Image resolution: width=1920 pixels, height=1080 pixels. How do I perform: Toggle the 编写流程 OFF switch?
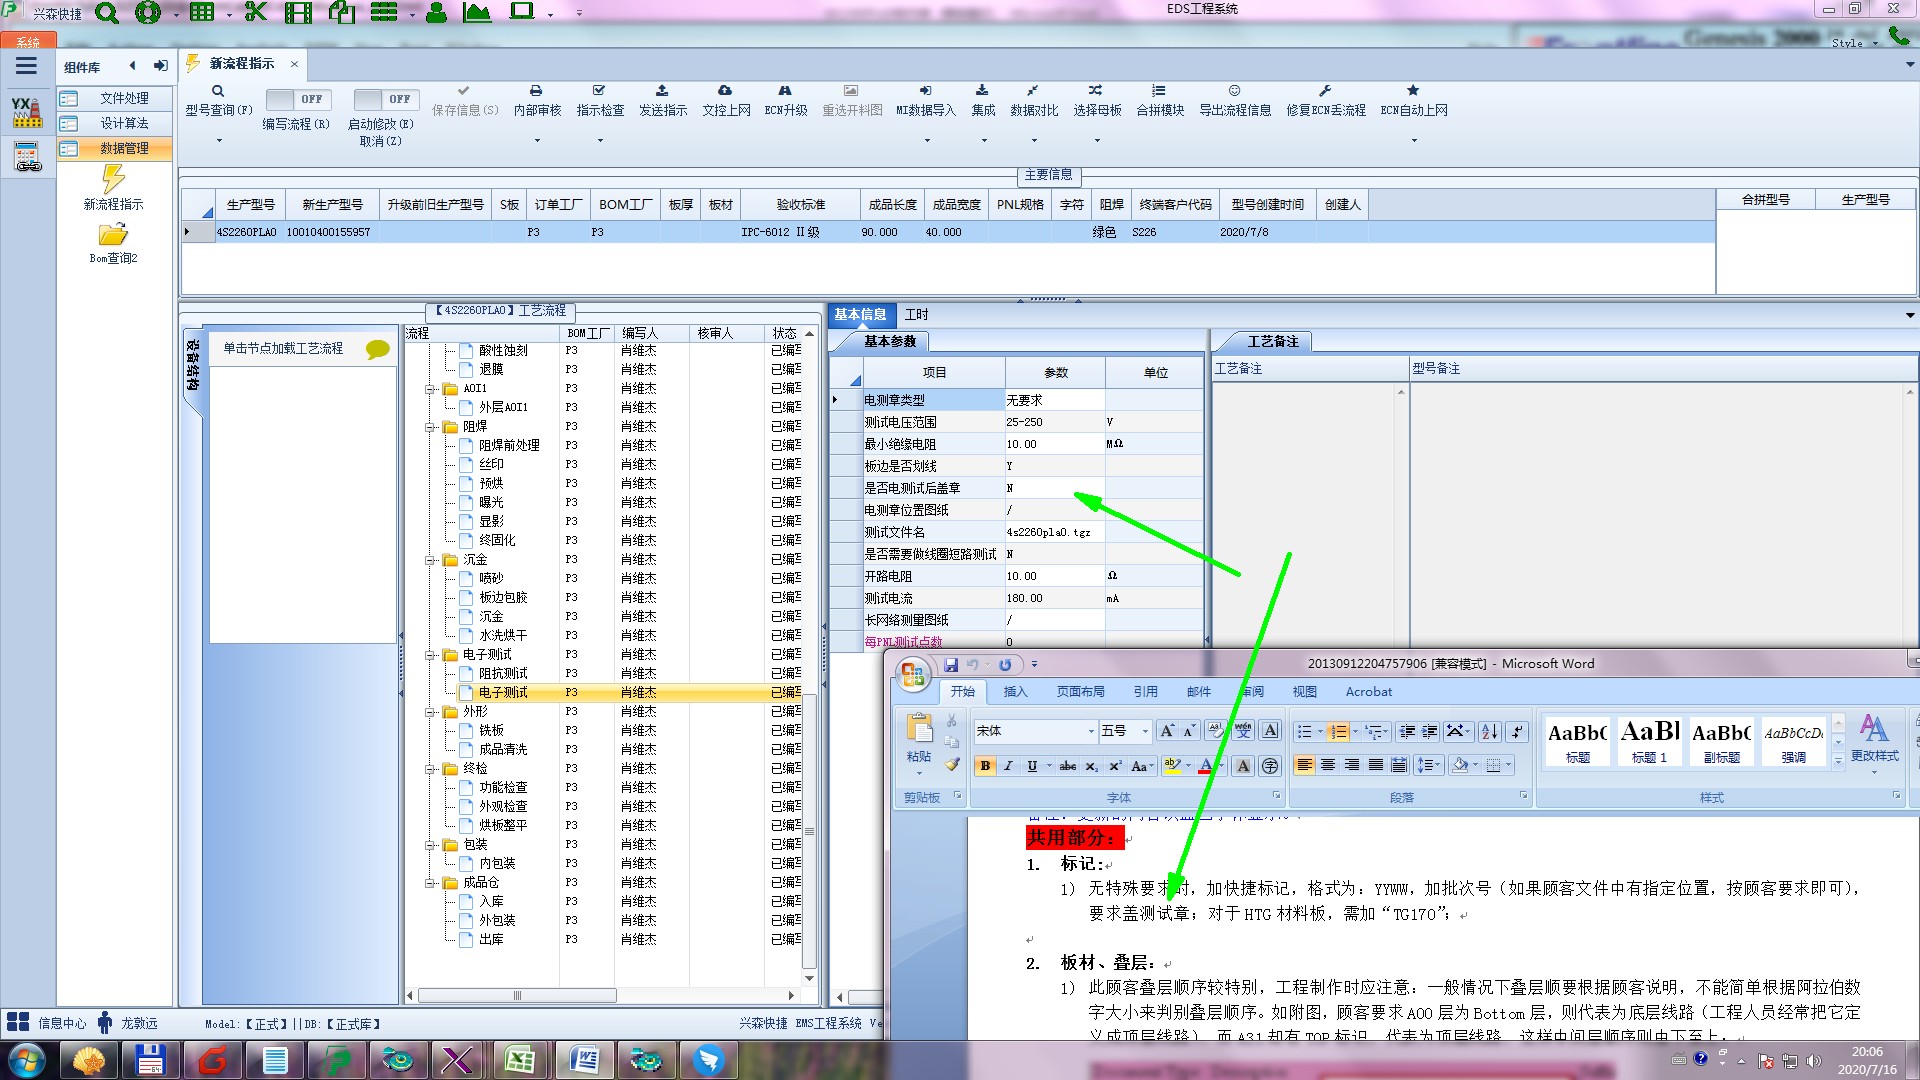[x=296, y=99]
